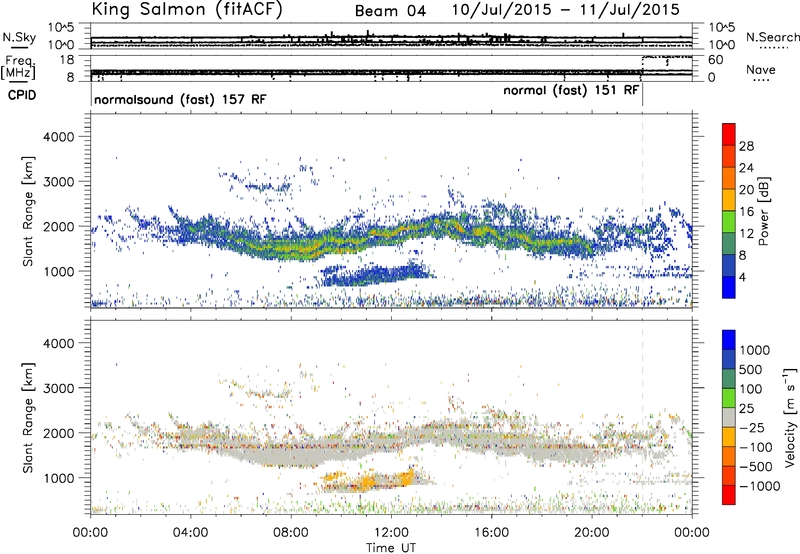
Task: Click the 'N.Sky' legend label
Action: coord(19,37)
